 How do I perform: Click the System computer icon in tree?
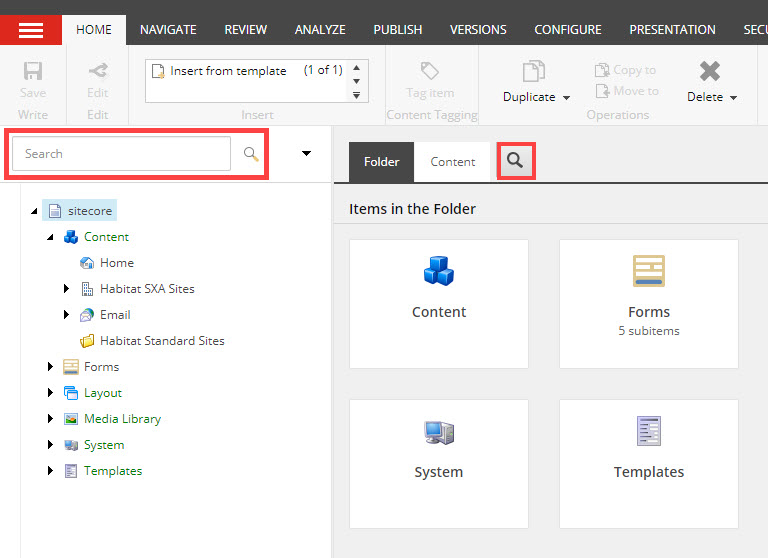click(x=71, y=445)
